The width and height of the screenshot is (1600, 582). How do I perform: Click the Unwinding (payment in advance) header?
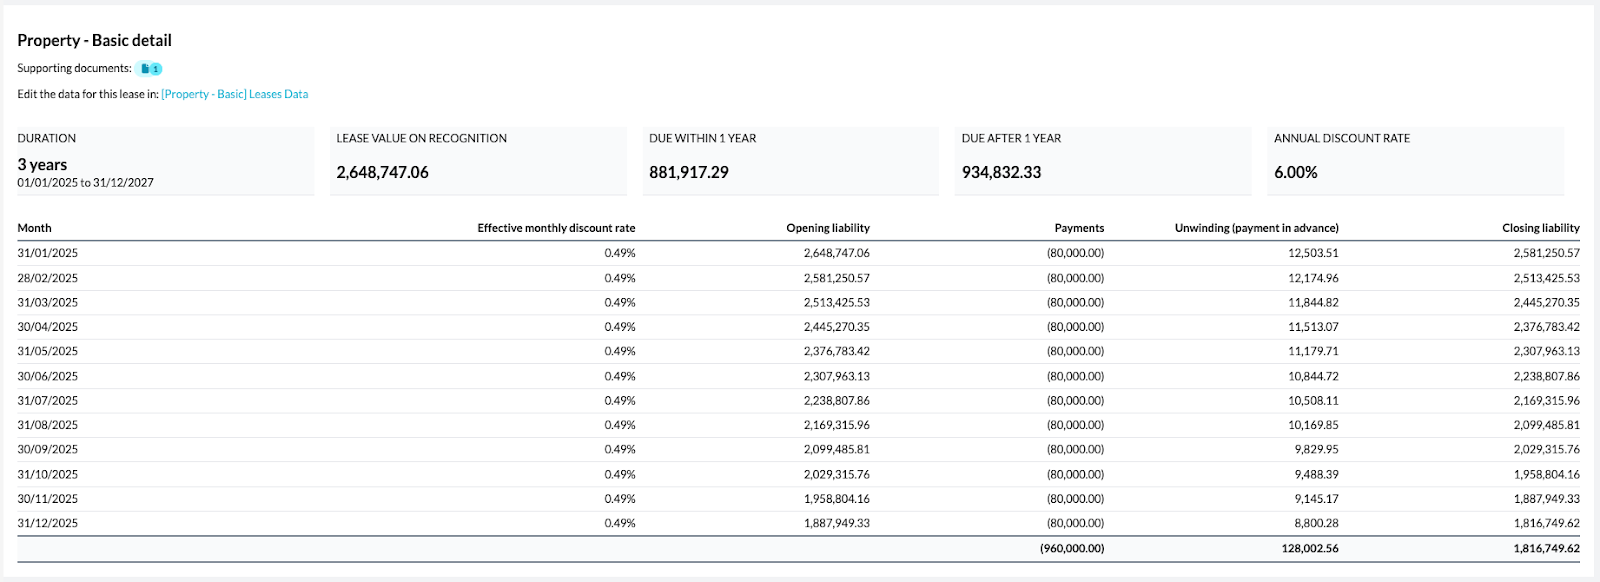click(1256, 228)
